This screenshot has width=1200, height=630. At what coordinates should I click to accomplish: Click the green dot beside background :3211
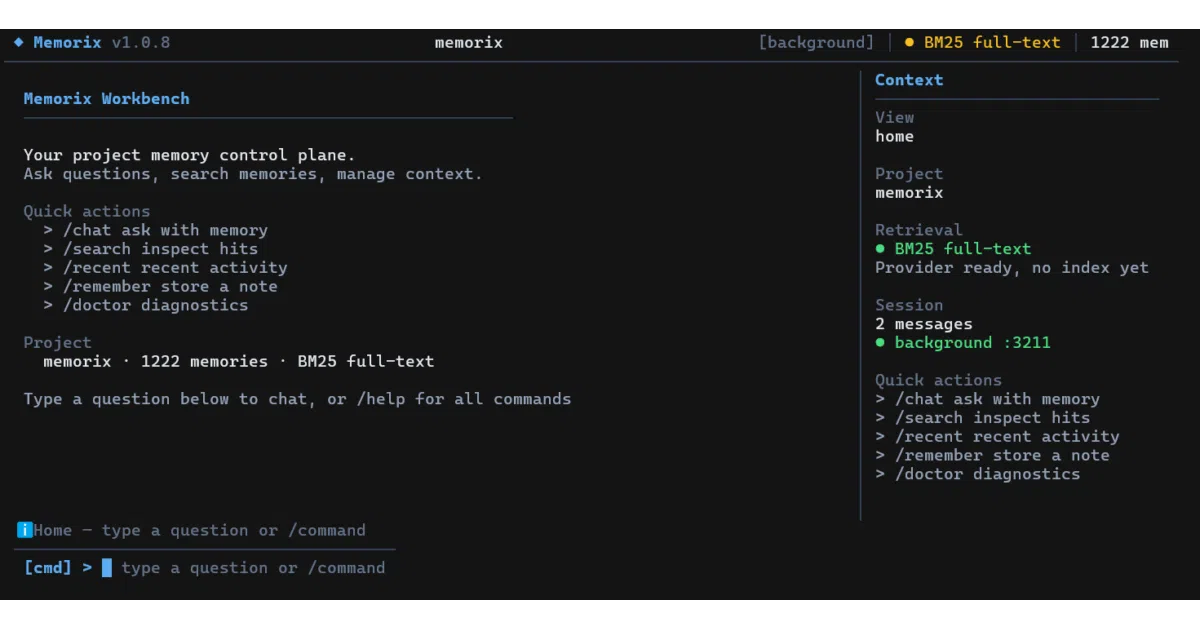click(880, 342)
